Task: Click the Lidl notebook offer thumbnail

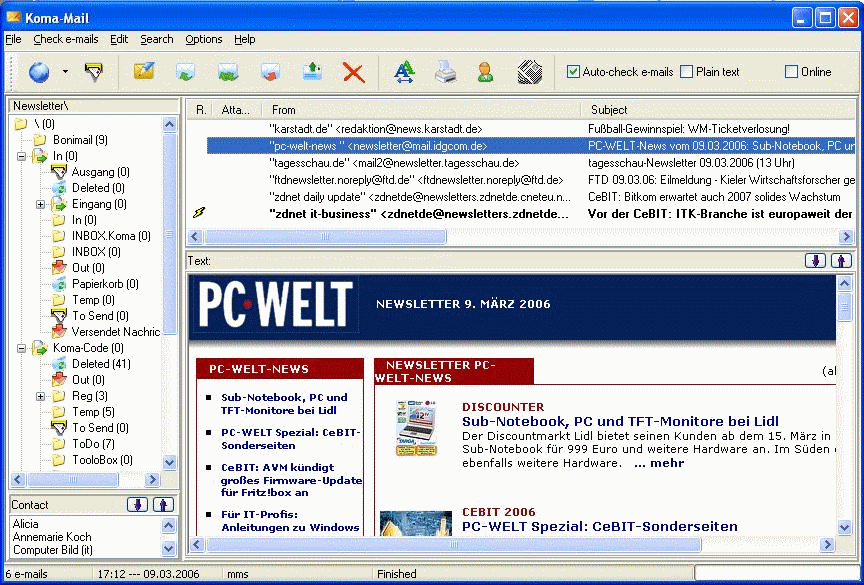Action: pos(416,428)
